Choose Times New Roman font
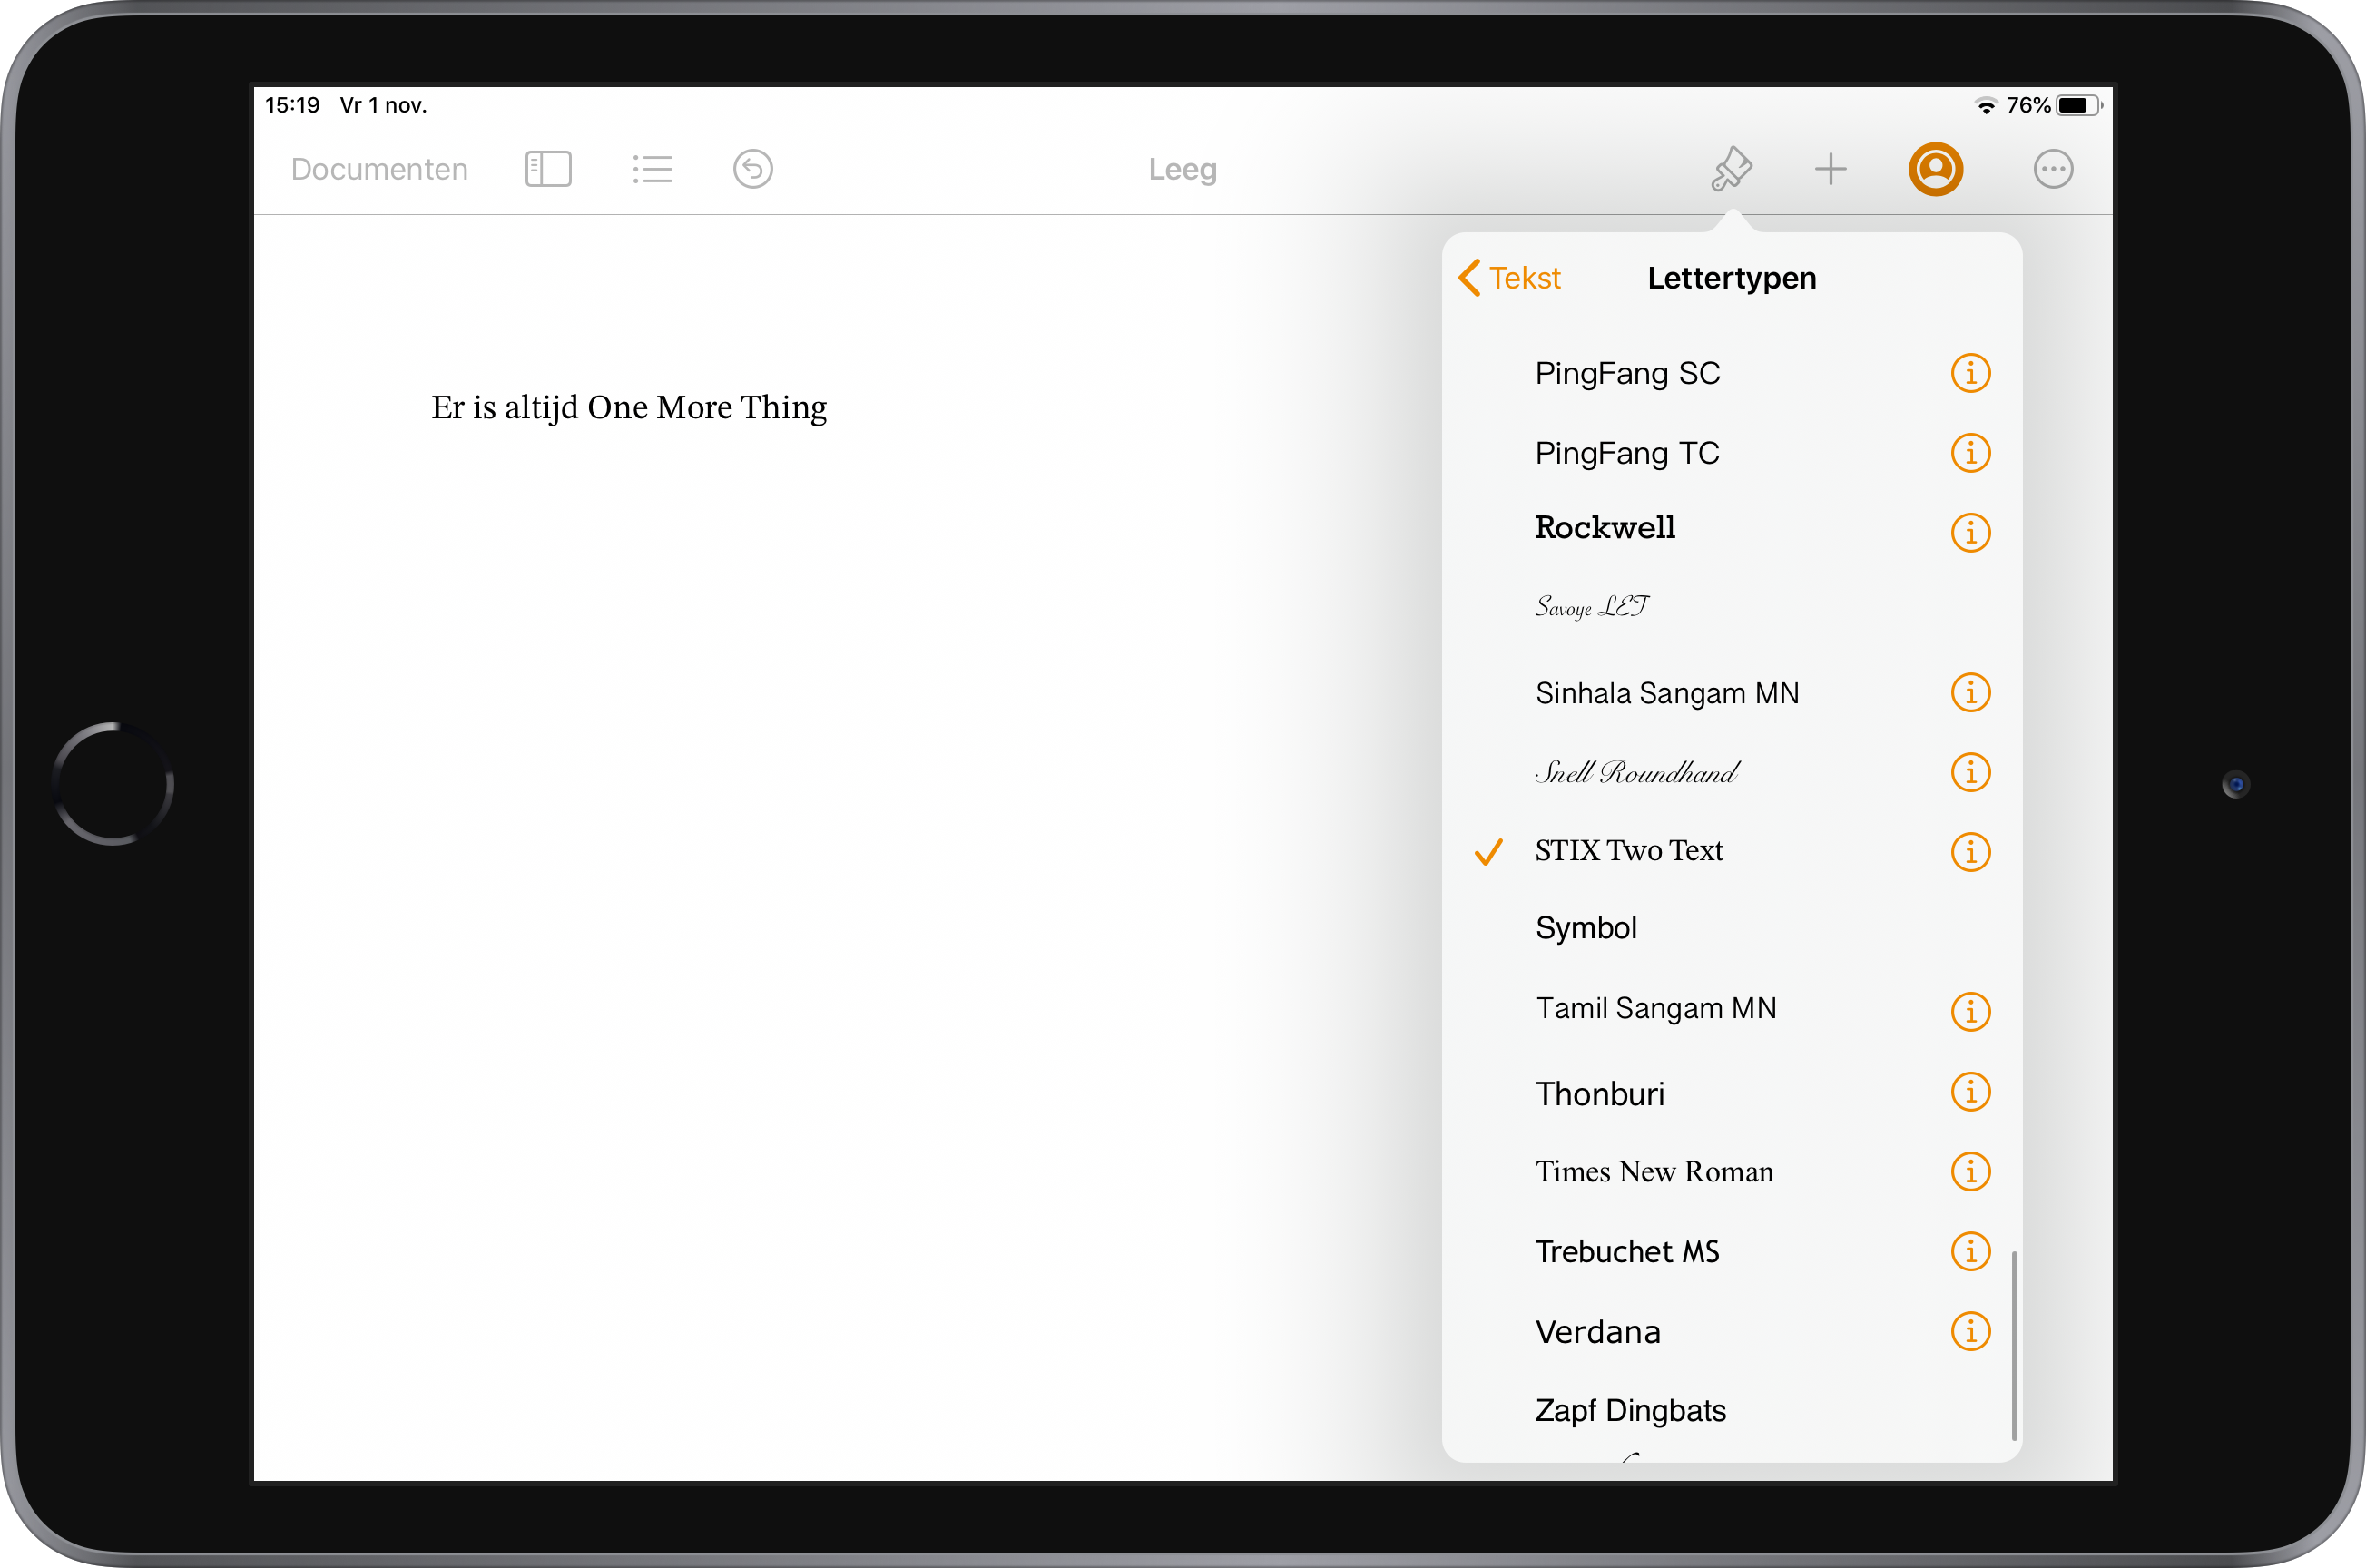The image size is (2366, 1568). 1654,1171
